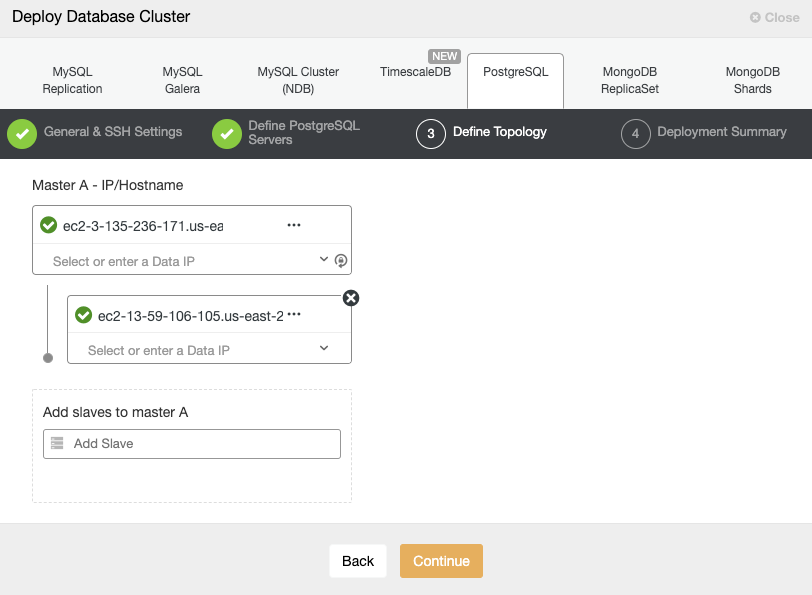Click step 3 circle for Define Topology

(431, 134)
